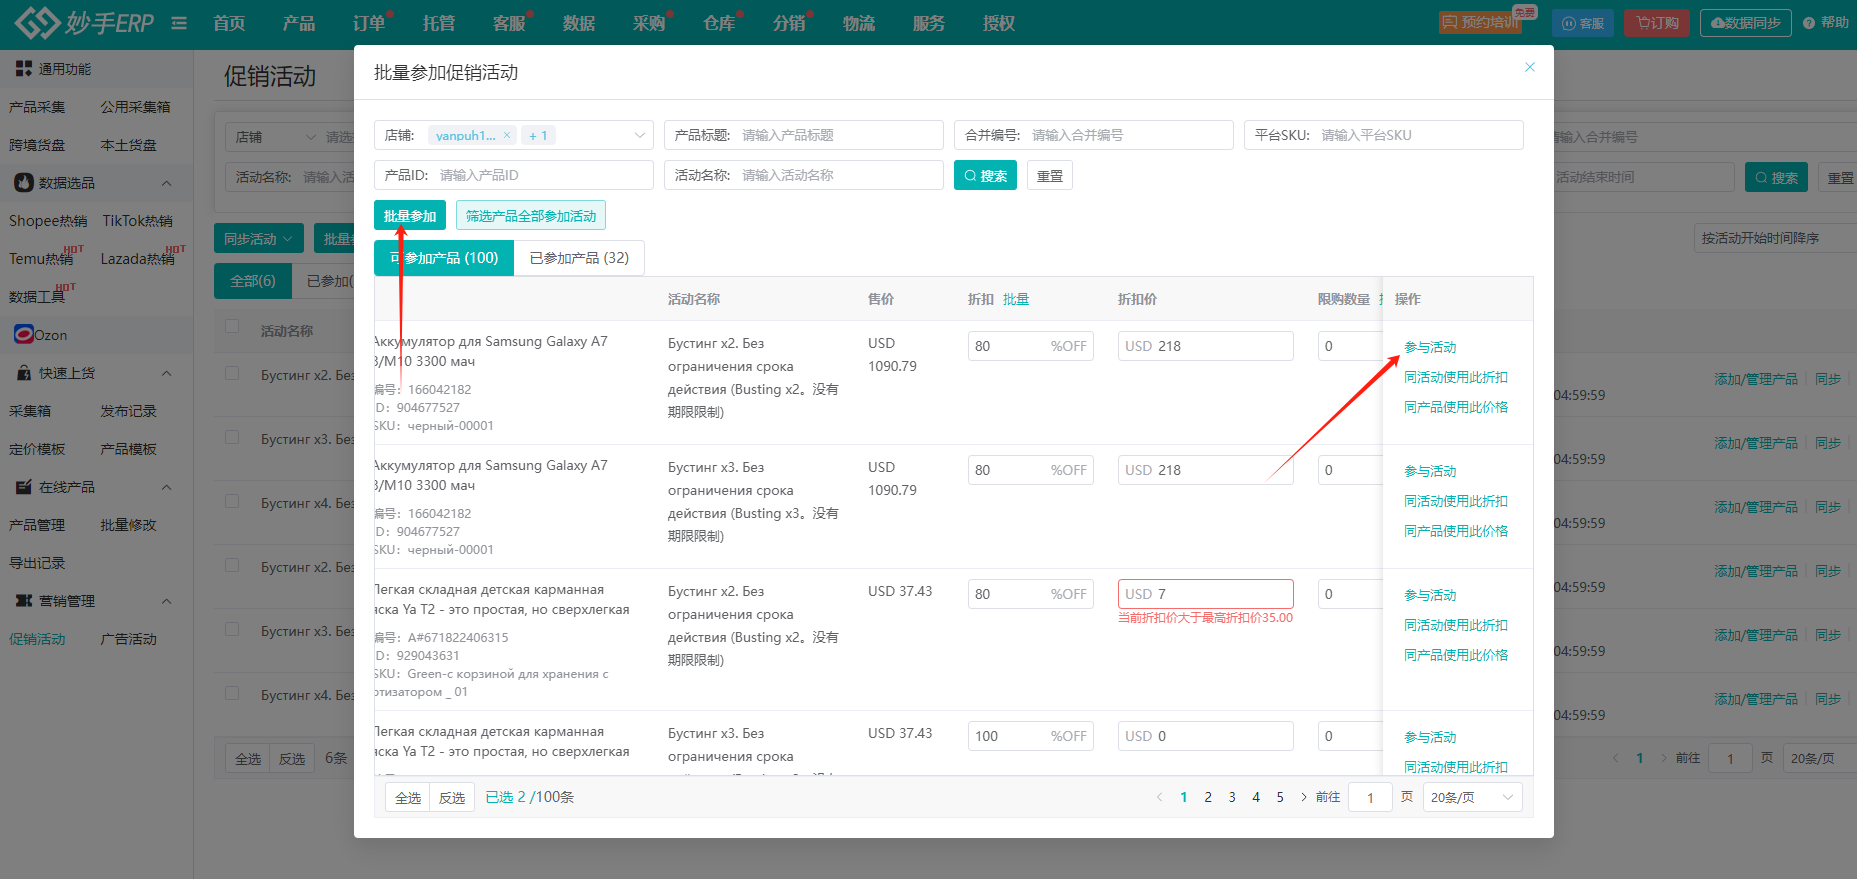Viewport: 1857px width, 879px height.
Task: Click 同活动使用此折扣 for first row
Action: click(x=1456, y=377)
